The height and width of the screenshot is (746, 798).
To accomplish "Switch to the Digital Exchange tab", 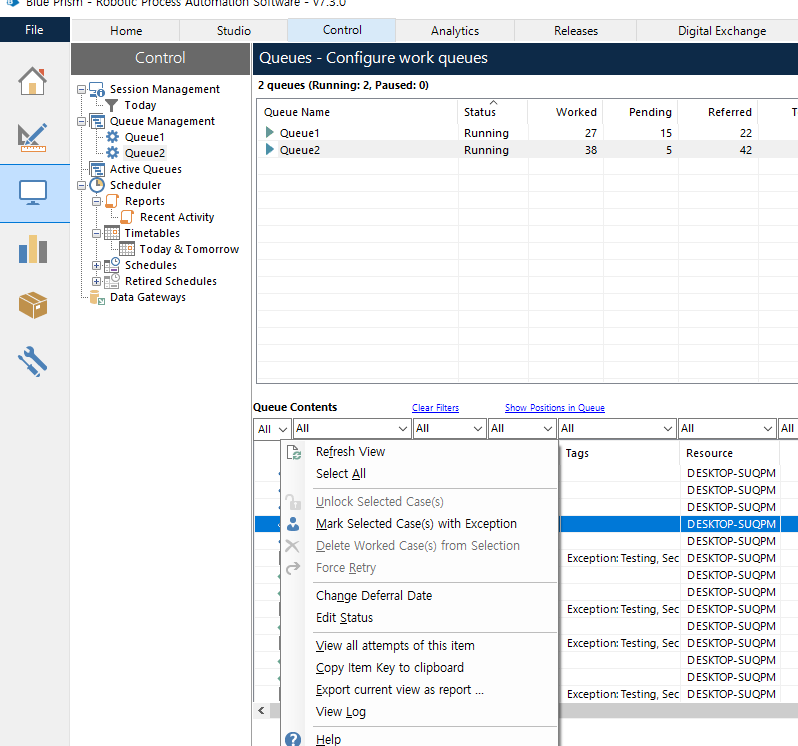I will (722, 31).
